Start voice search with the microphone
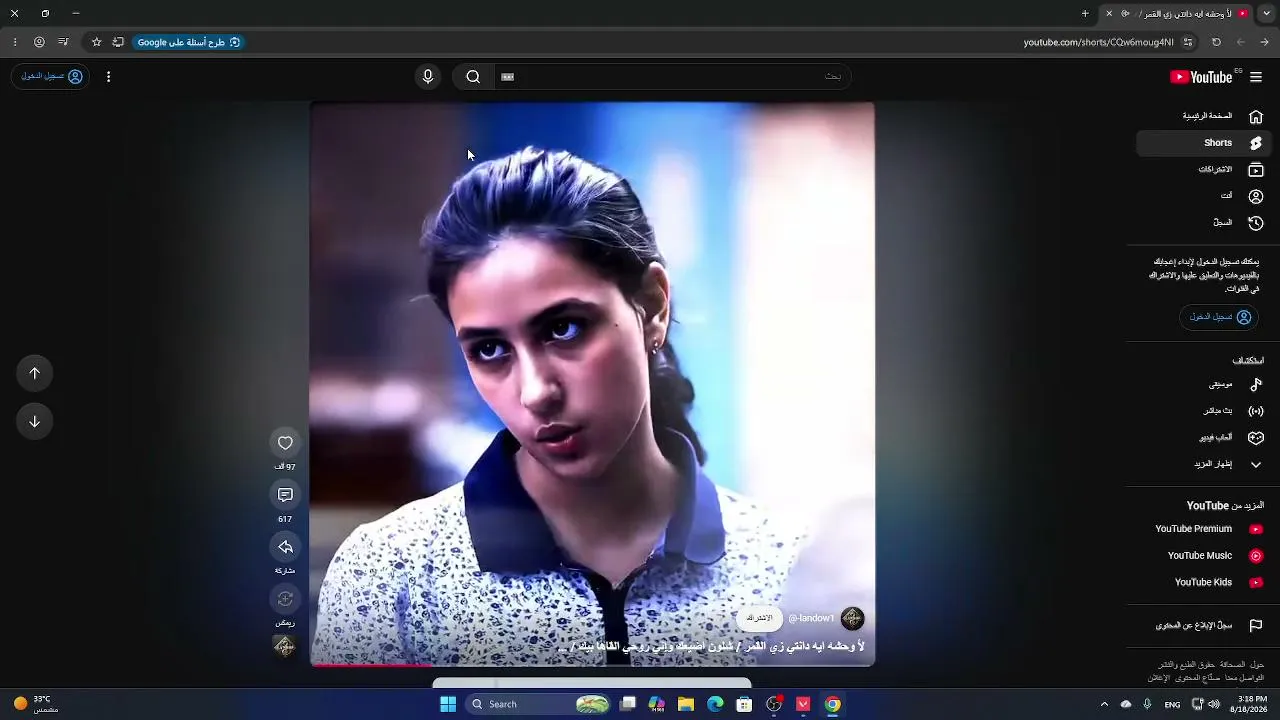The height and width of the screenshot is (720, 1280). click(428, 77)
